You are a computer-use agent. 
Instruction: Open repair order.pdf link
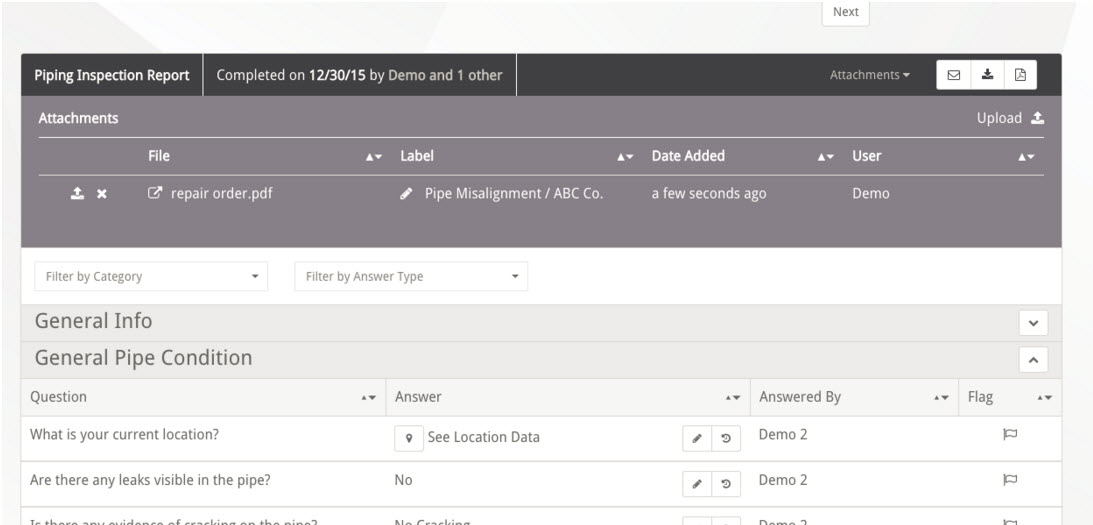click(211, 193)
